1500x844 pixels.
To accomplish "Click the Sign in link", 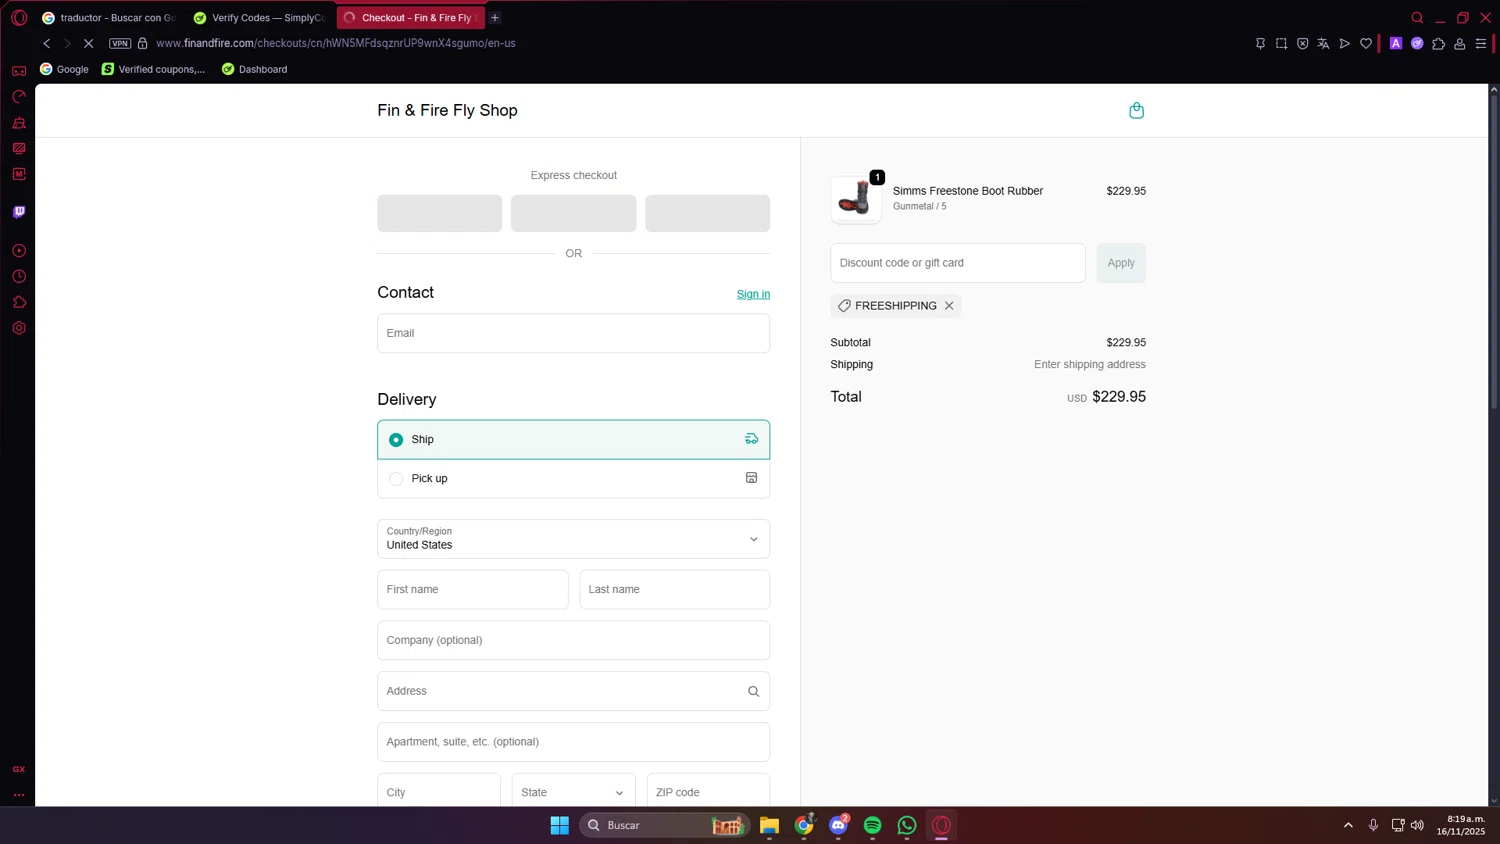I will coord(753,294).
